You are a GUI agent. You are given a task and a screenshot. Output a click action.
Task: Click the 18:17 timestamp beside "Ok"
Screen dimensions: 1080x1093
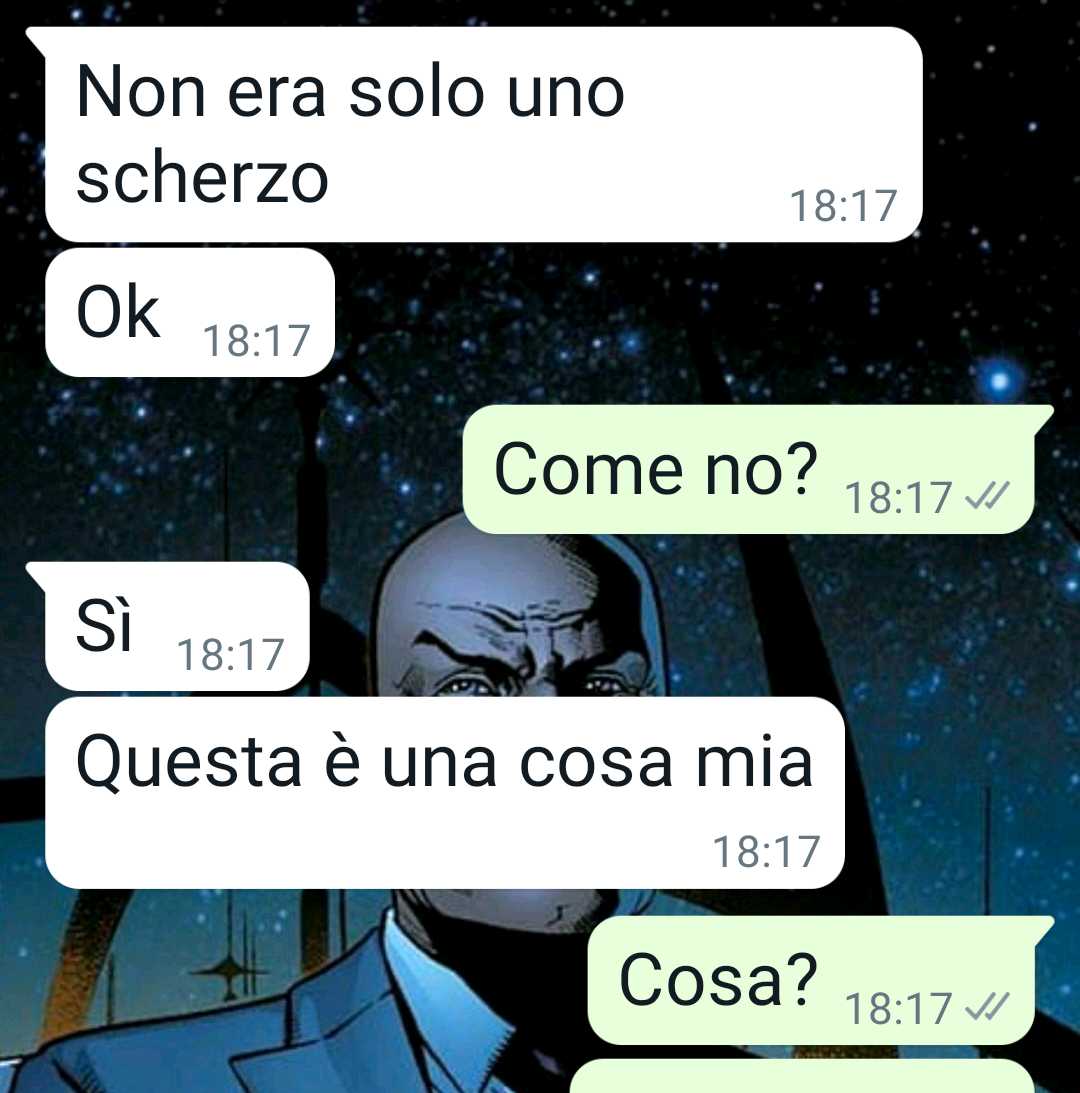pyautogui.click(x=256, y=341)
